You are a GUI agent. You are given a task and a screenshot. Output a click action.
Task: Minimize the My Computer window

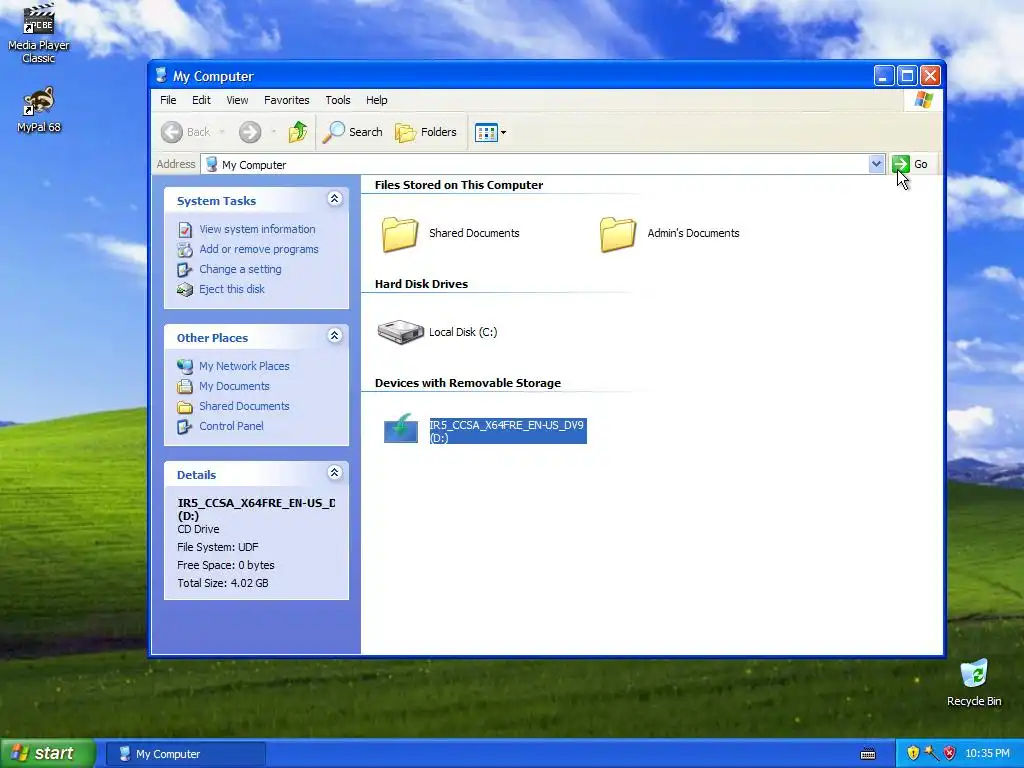pyautogui.click(x=884, y=76)
